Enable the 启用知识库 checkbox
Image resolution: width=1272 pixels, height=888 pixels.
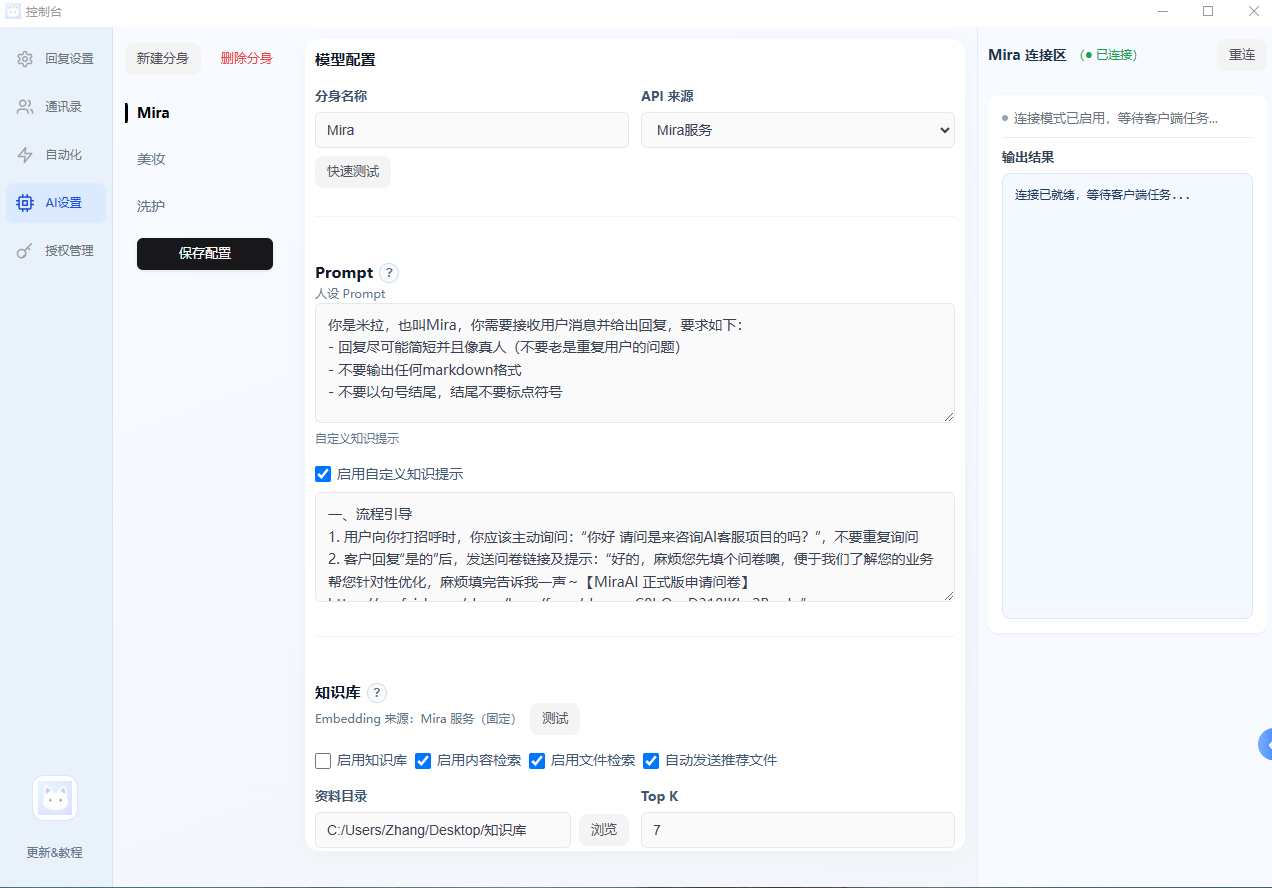coord(323,761)
